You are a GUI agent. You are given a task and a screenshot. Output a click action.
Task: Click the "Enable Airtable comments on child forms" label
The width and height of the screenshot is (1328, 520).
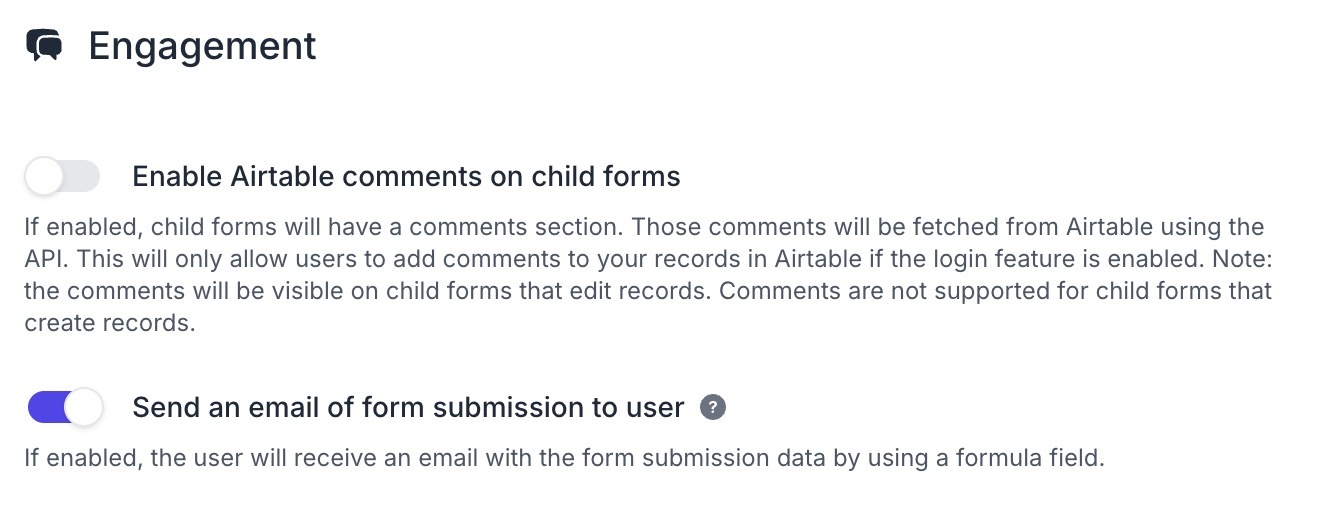406,177
